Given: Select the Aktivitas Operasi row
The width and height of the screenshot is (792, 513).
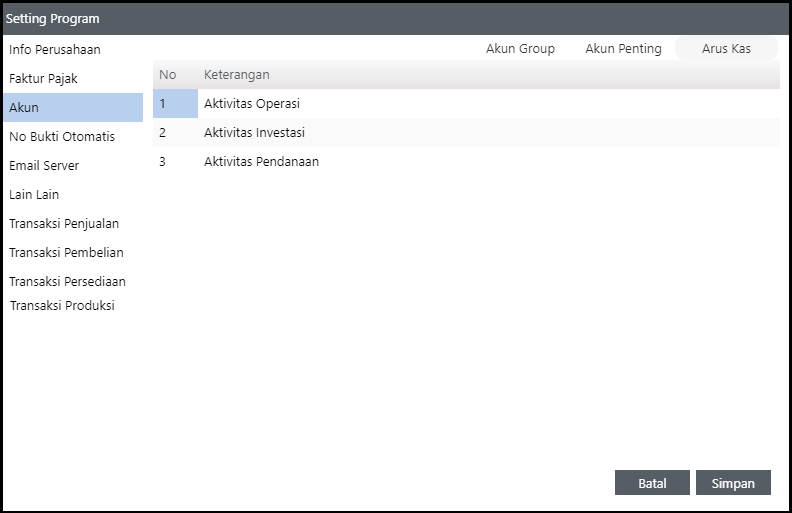Looking at the screenshot, I should 252,104.
